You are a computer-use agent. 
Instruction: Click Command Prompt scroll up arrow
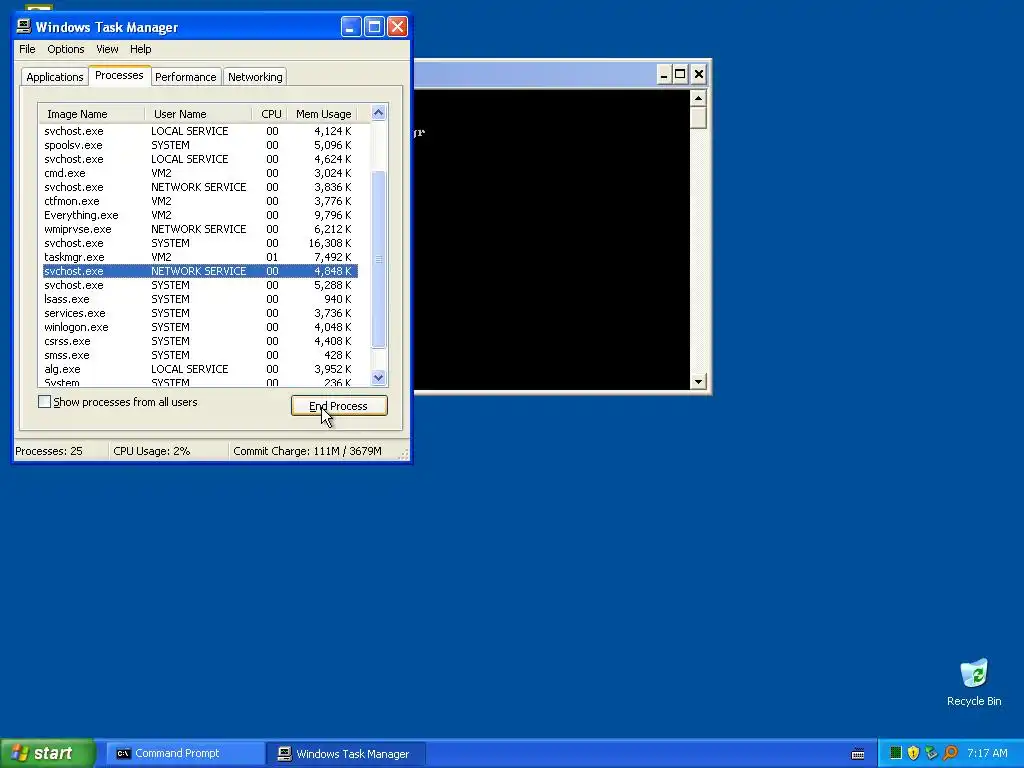tap(698, 98)
